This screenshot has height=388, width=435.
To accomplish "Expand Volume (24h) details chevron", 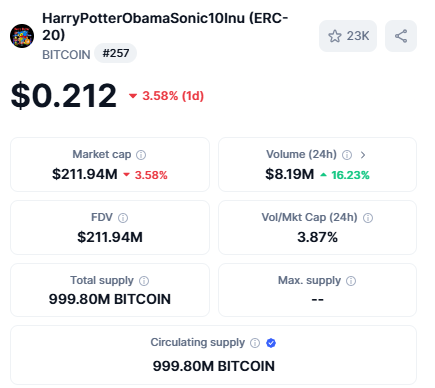I will point(363,155).
